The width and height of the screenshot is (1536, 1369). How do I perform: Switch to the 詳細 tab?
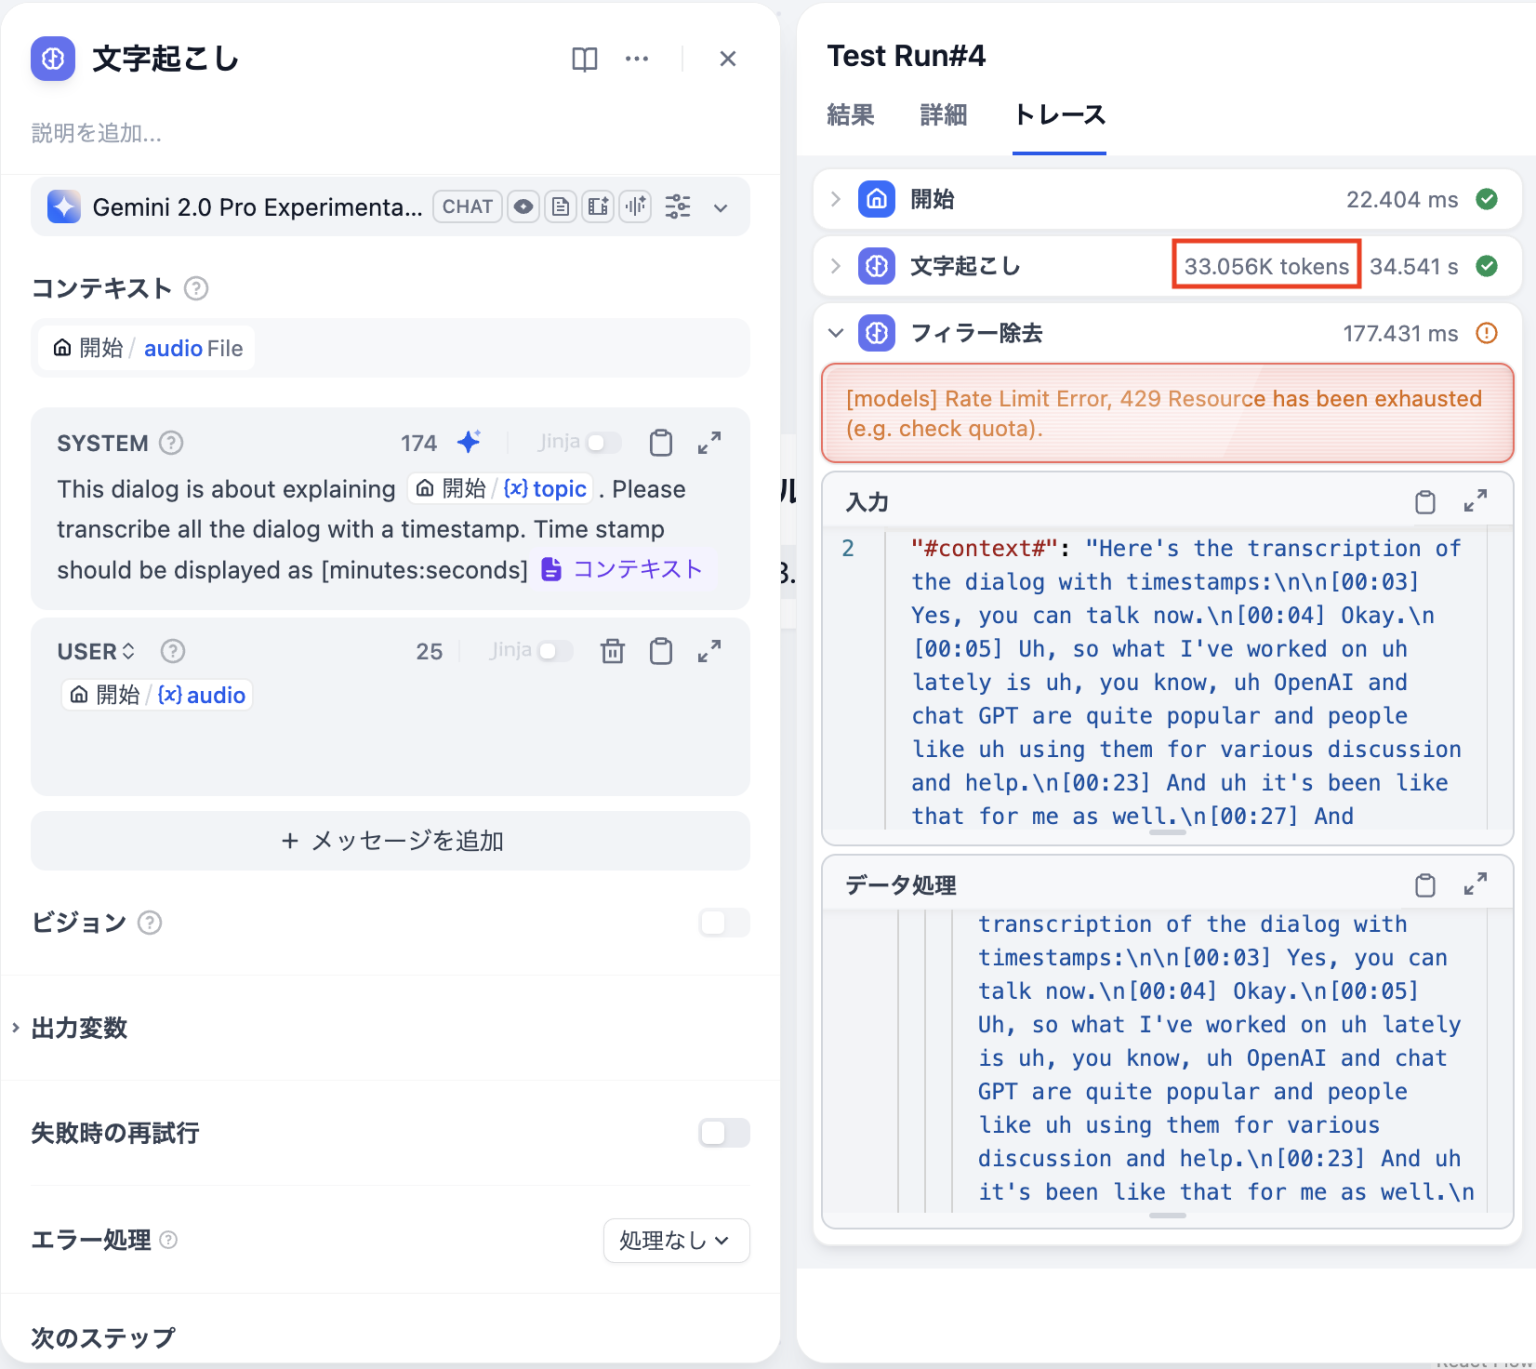(942, 115)
